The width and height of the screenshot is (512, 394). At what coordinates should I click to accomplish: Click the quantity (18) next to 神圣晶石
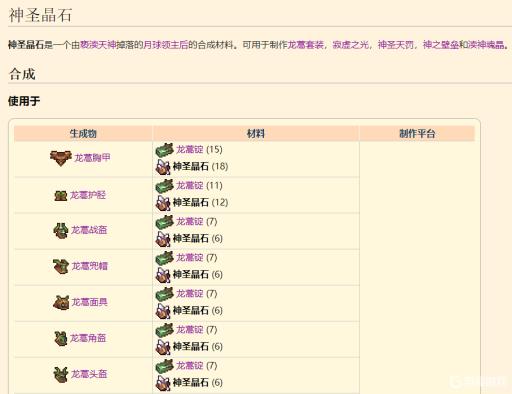220,166
